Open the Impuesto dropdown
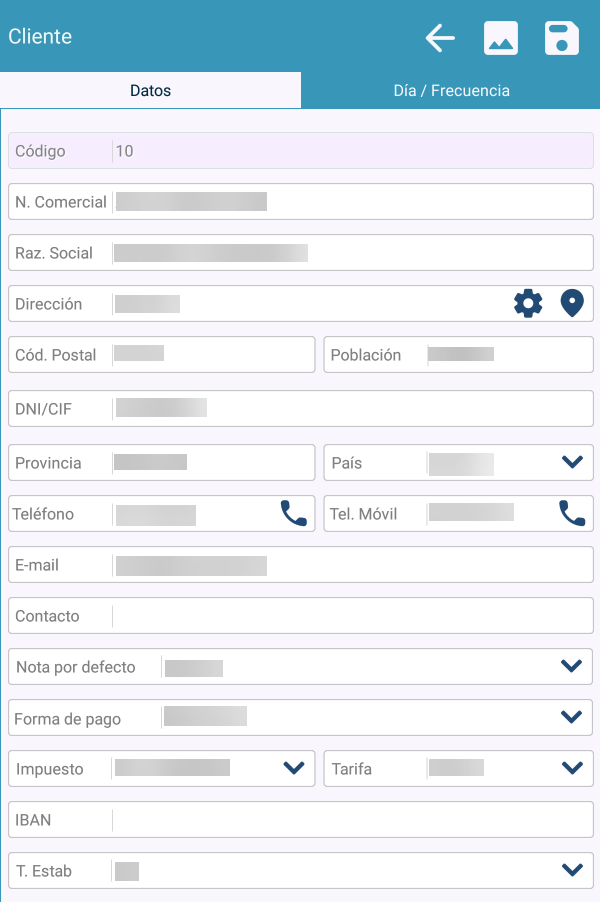The height and width of the screenshot is (902, 600). (x=294, y=768)
